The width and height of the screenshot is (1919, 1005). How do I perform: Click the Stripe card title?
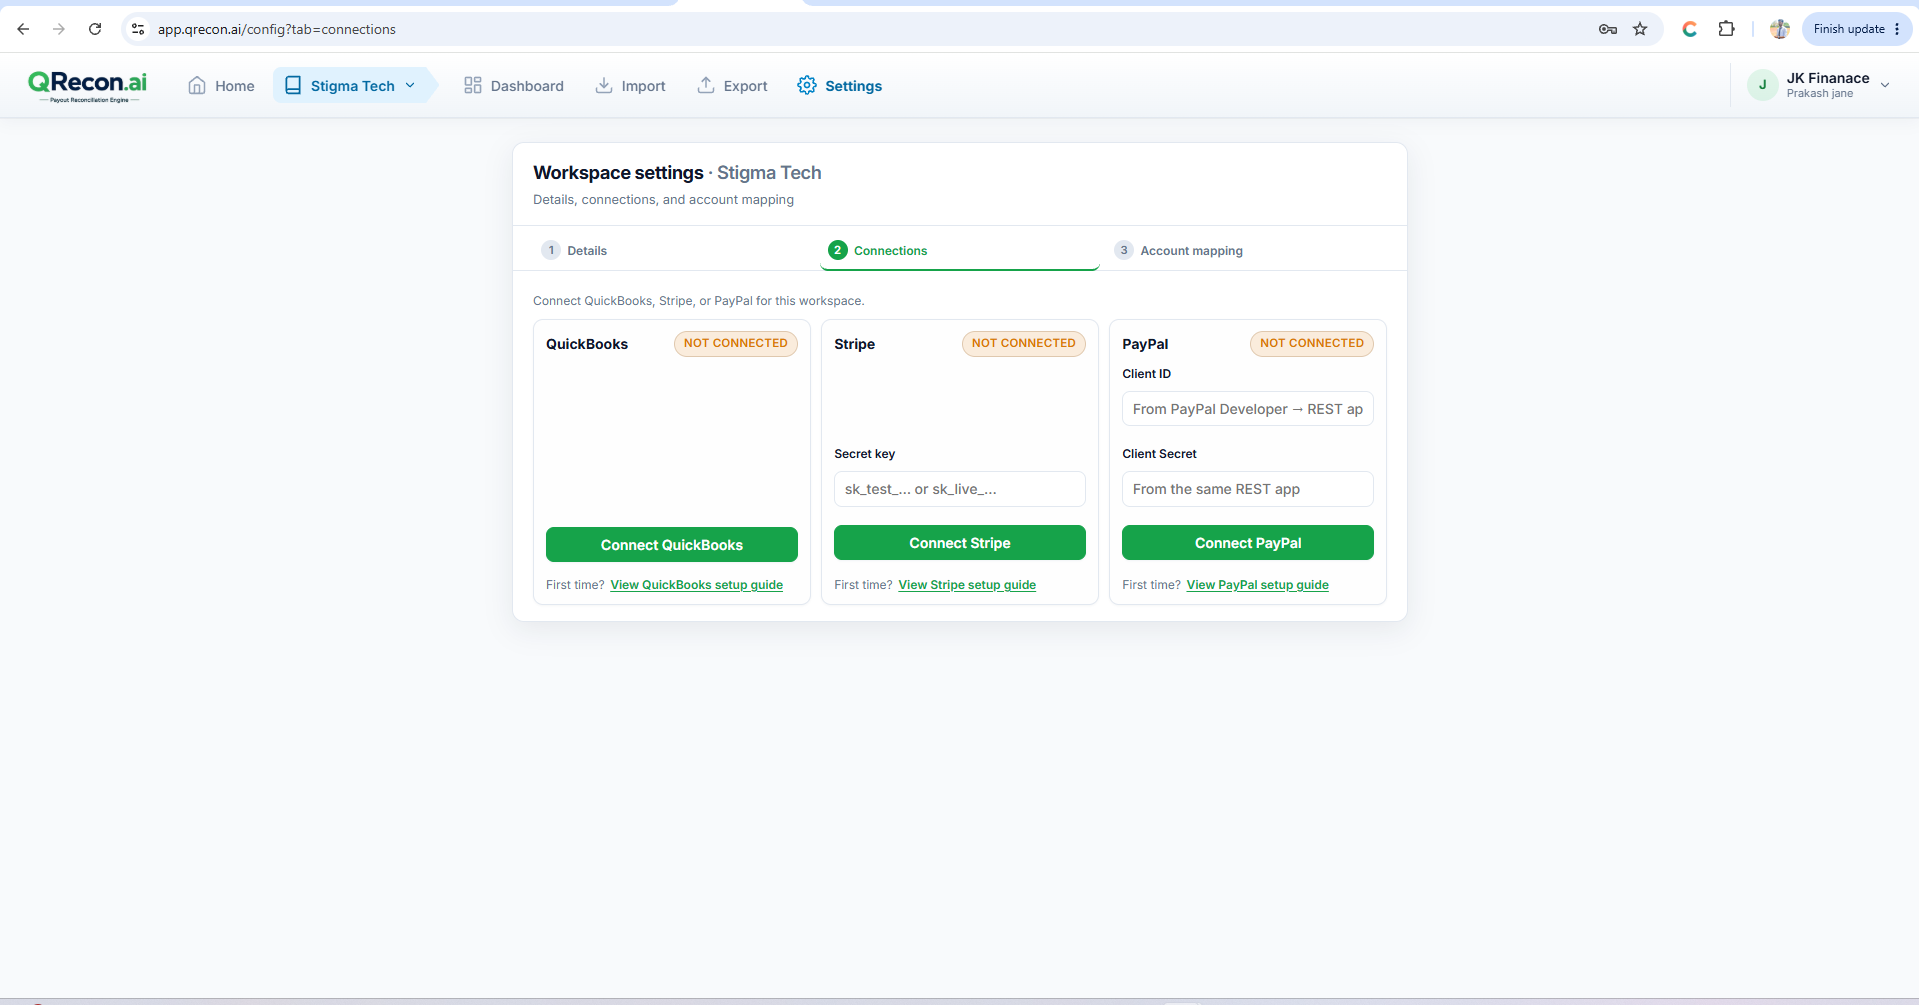click(855, 344)
